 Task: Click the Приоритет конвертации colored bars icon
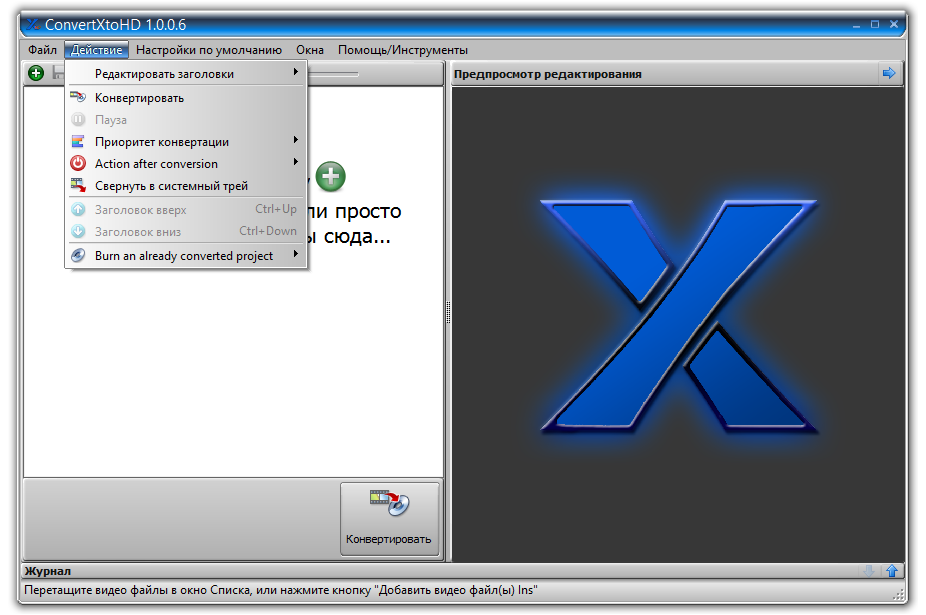(78, 141)
